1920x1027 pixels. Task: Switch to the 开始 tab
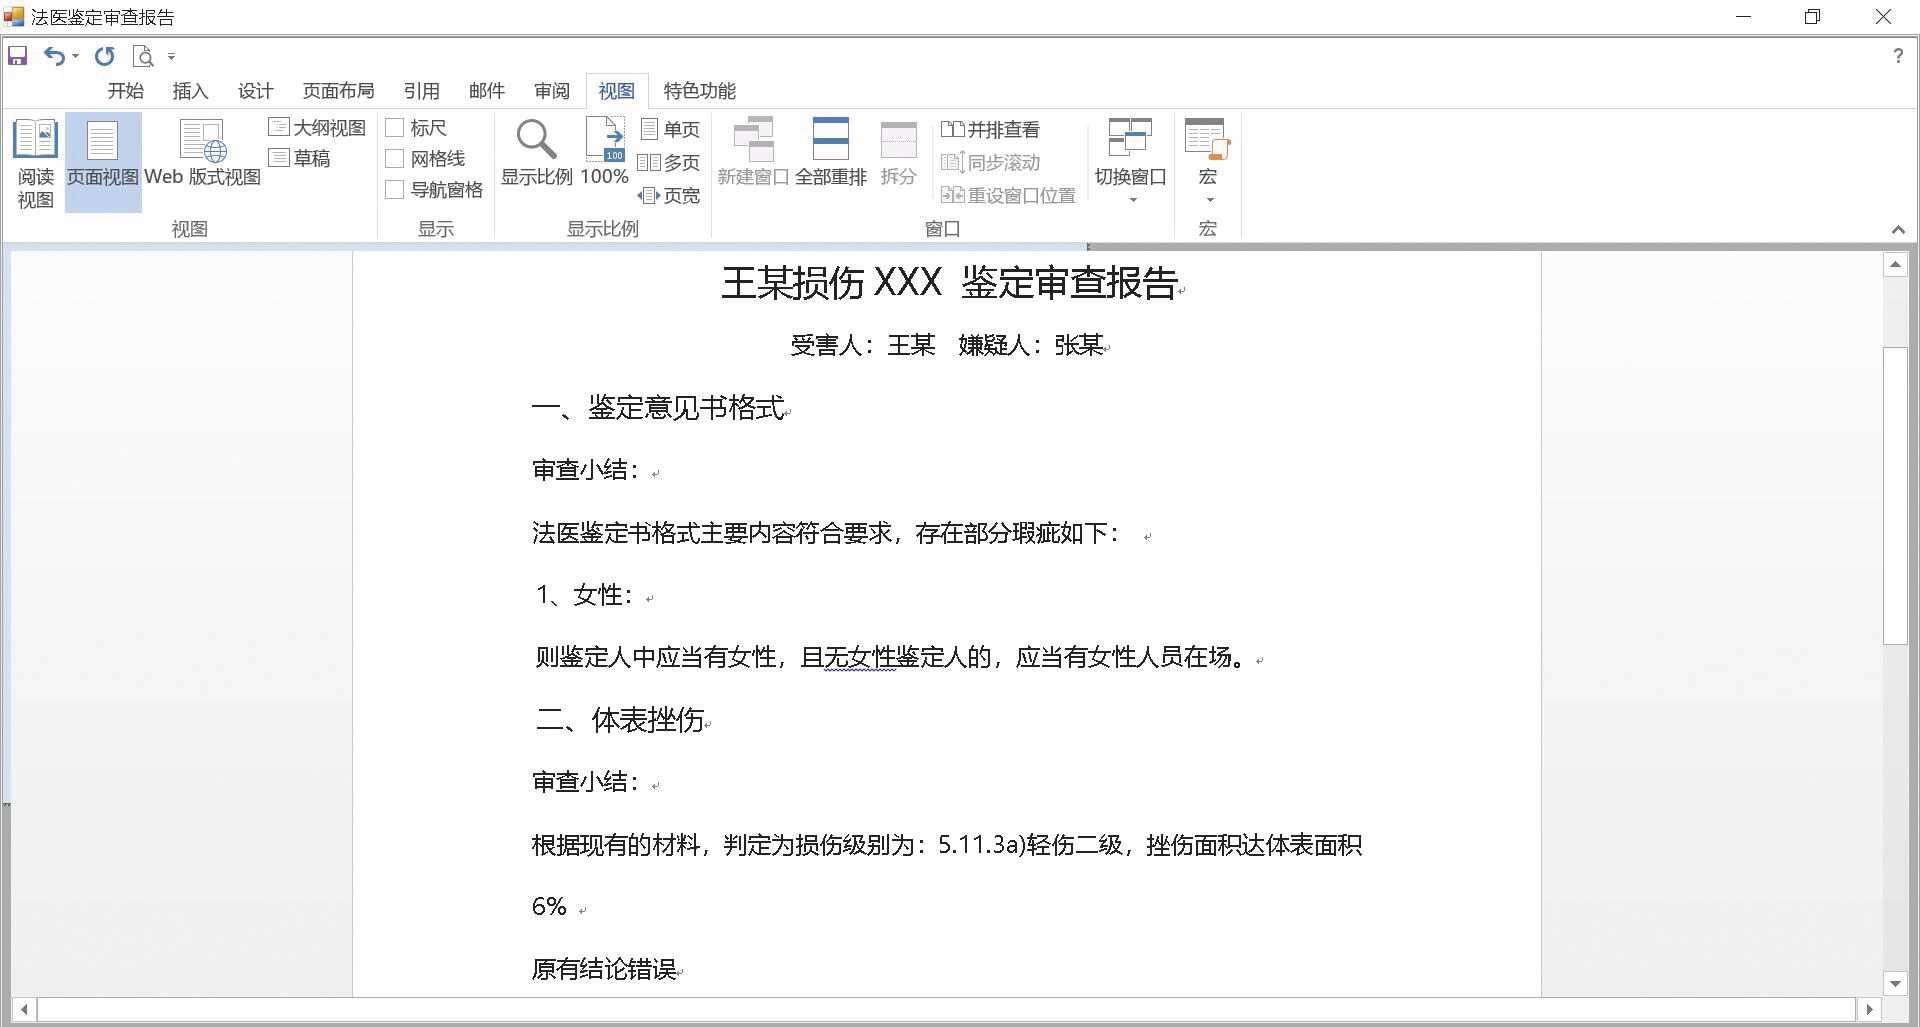click(x=126, y=91)
